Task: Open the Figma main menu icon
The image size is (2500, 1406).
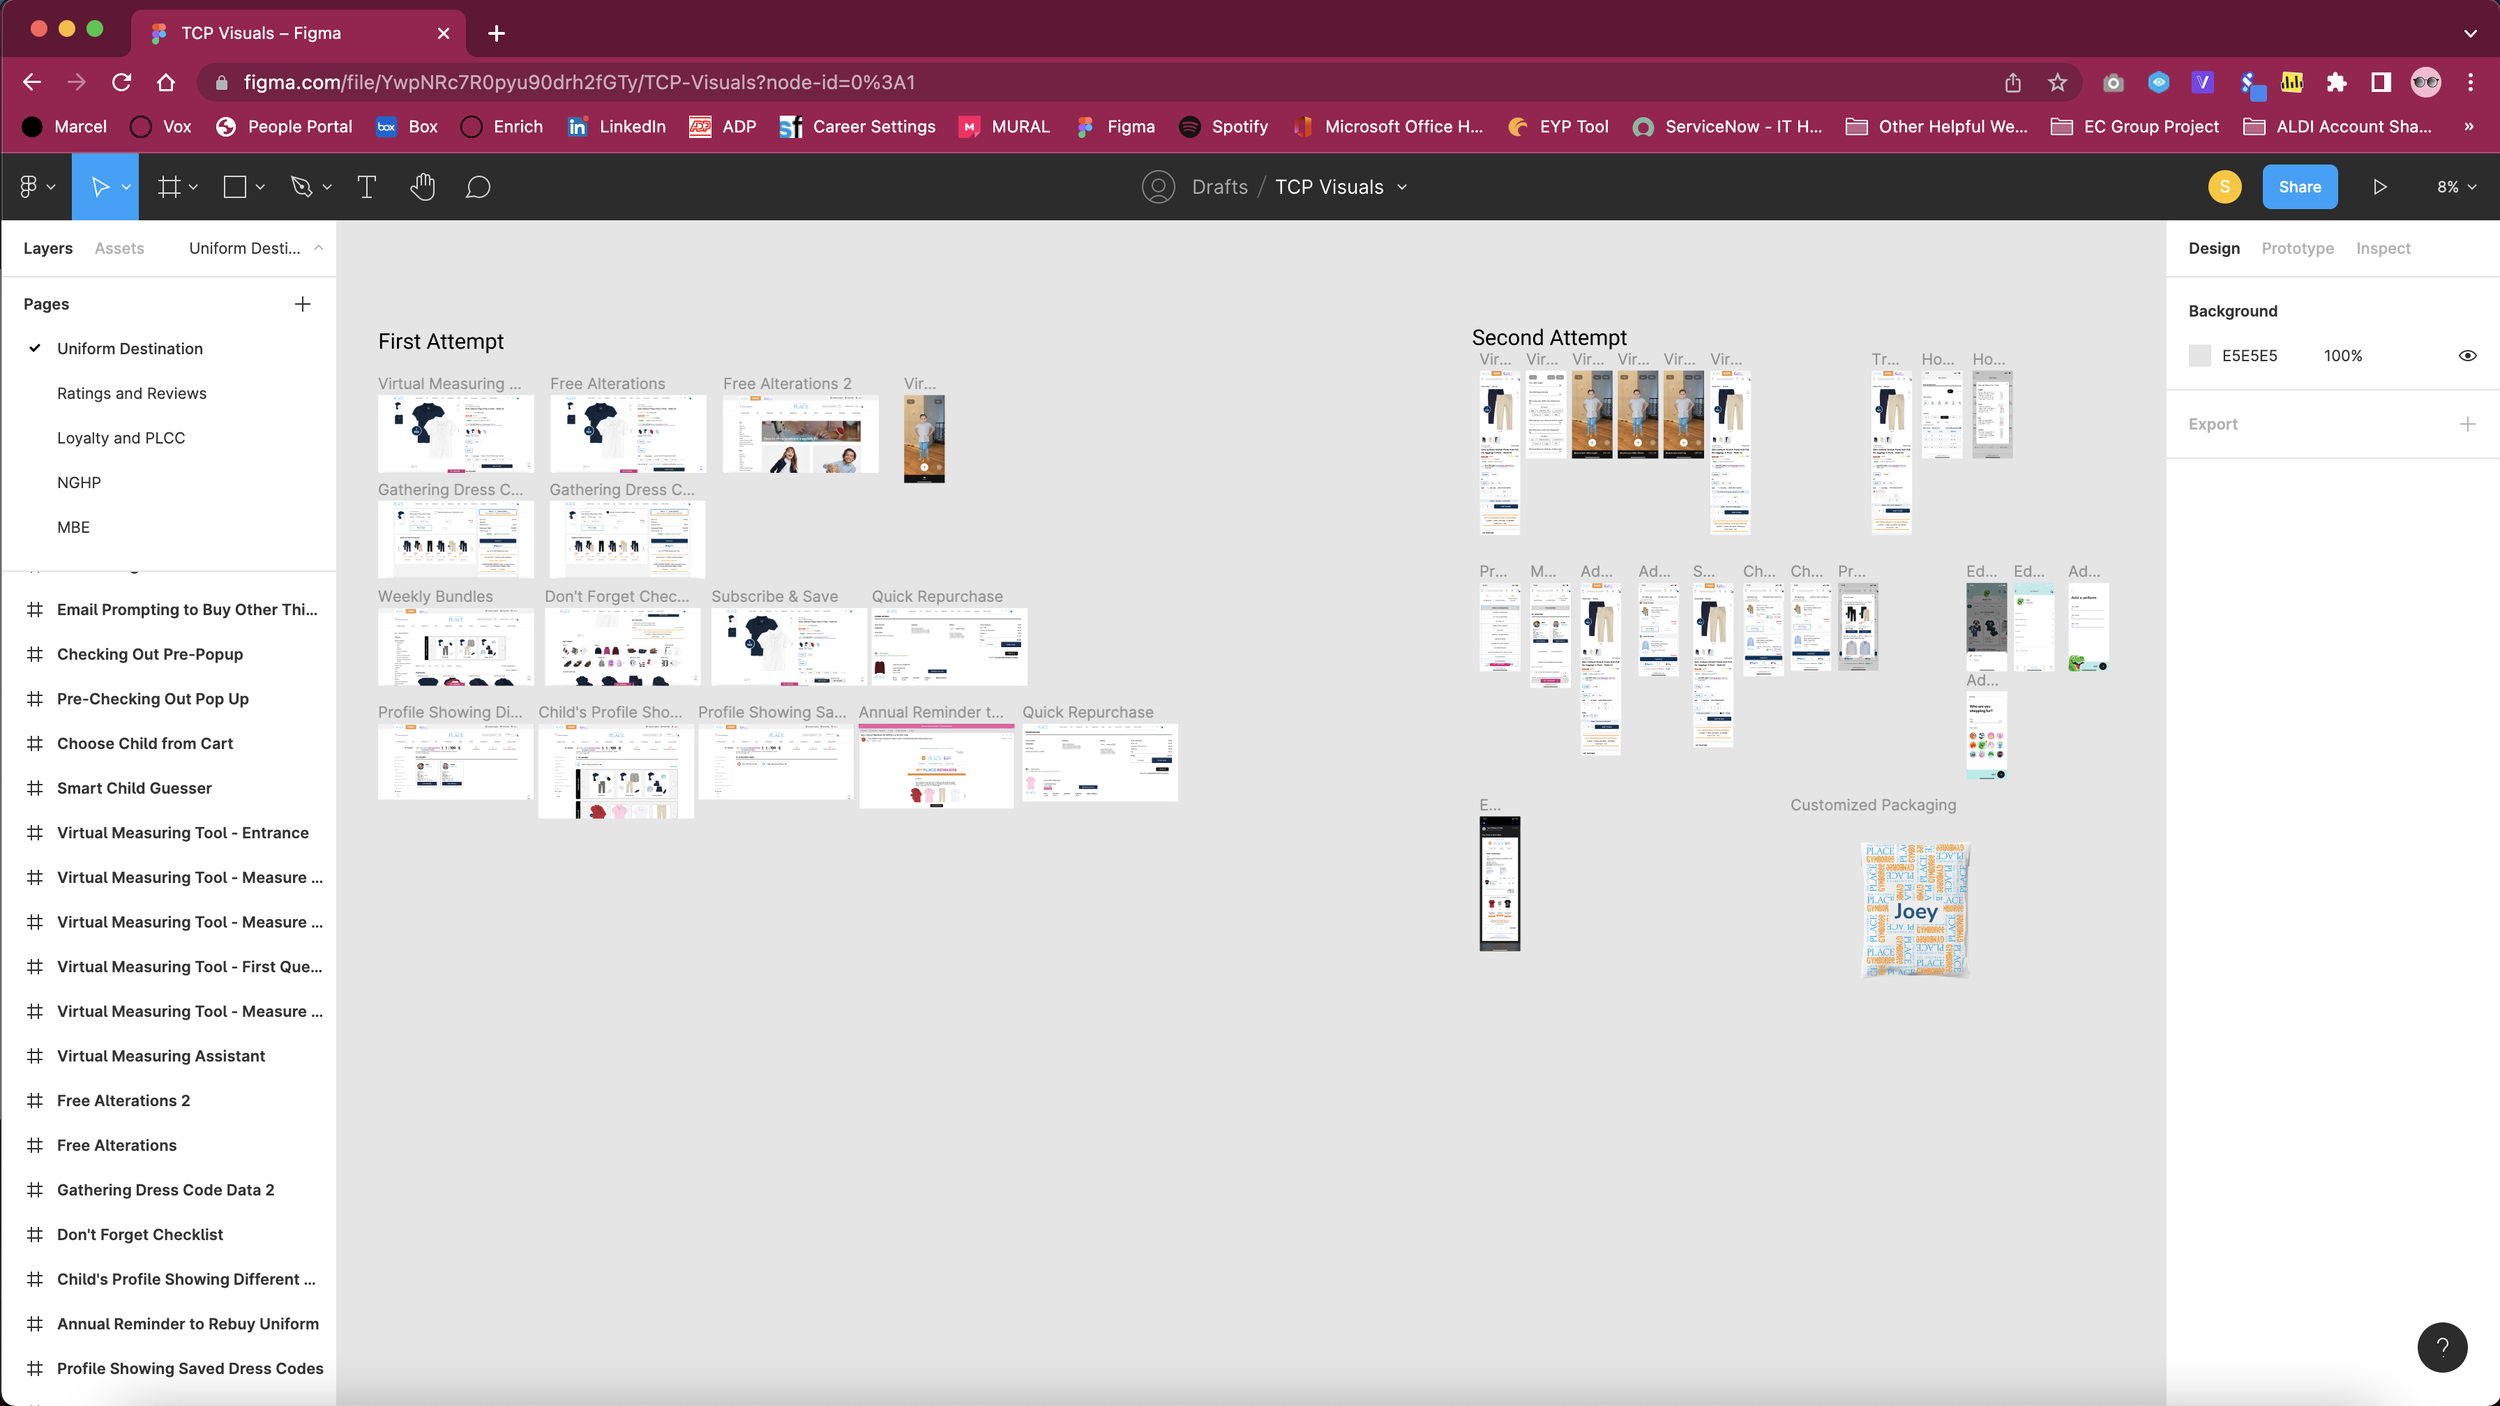Action: coord(29,187)
